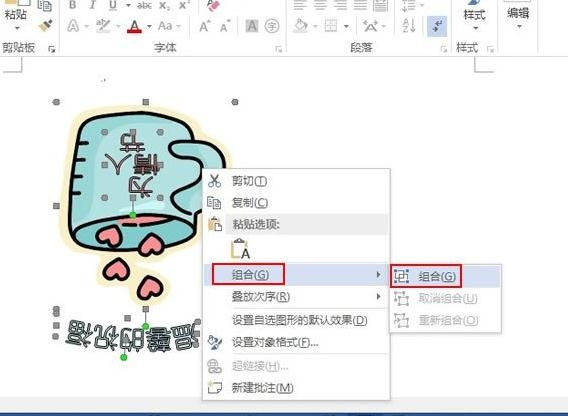Open the font color dropdown arrow
The width and height of the screenshot is (568, 416).
coord(149,26)
